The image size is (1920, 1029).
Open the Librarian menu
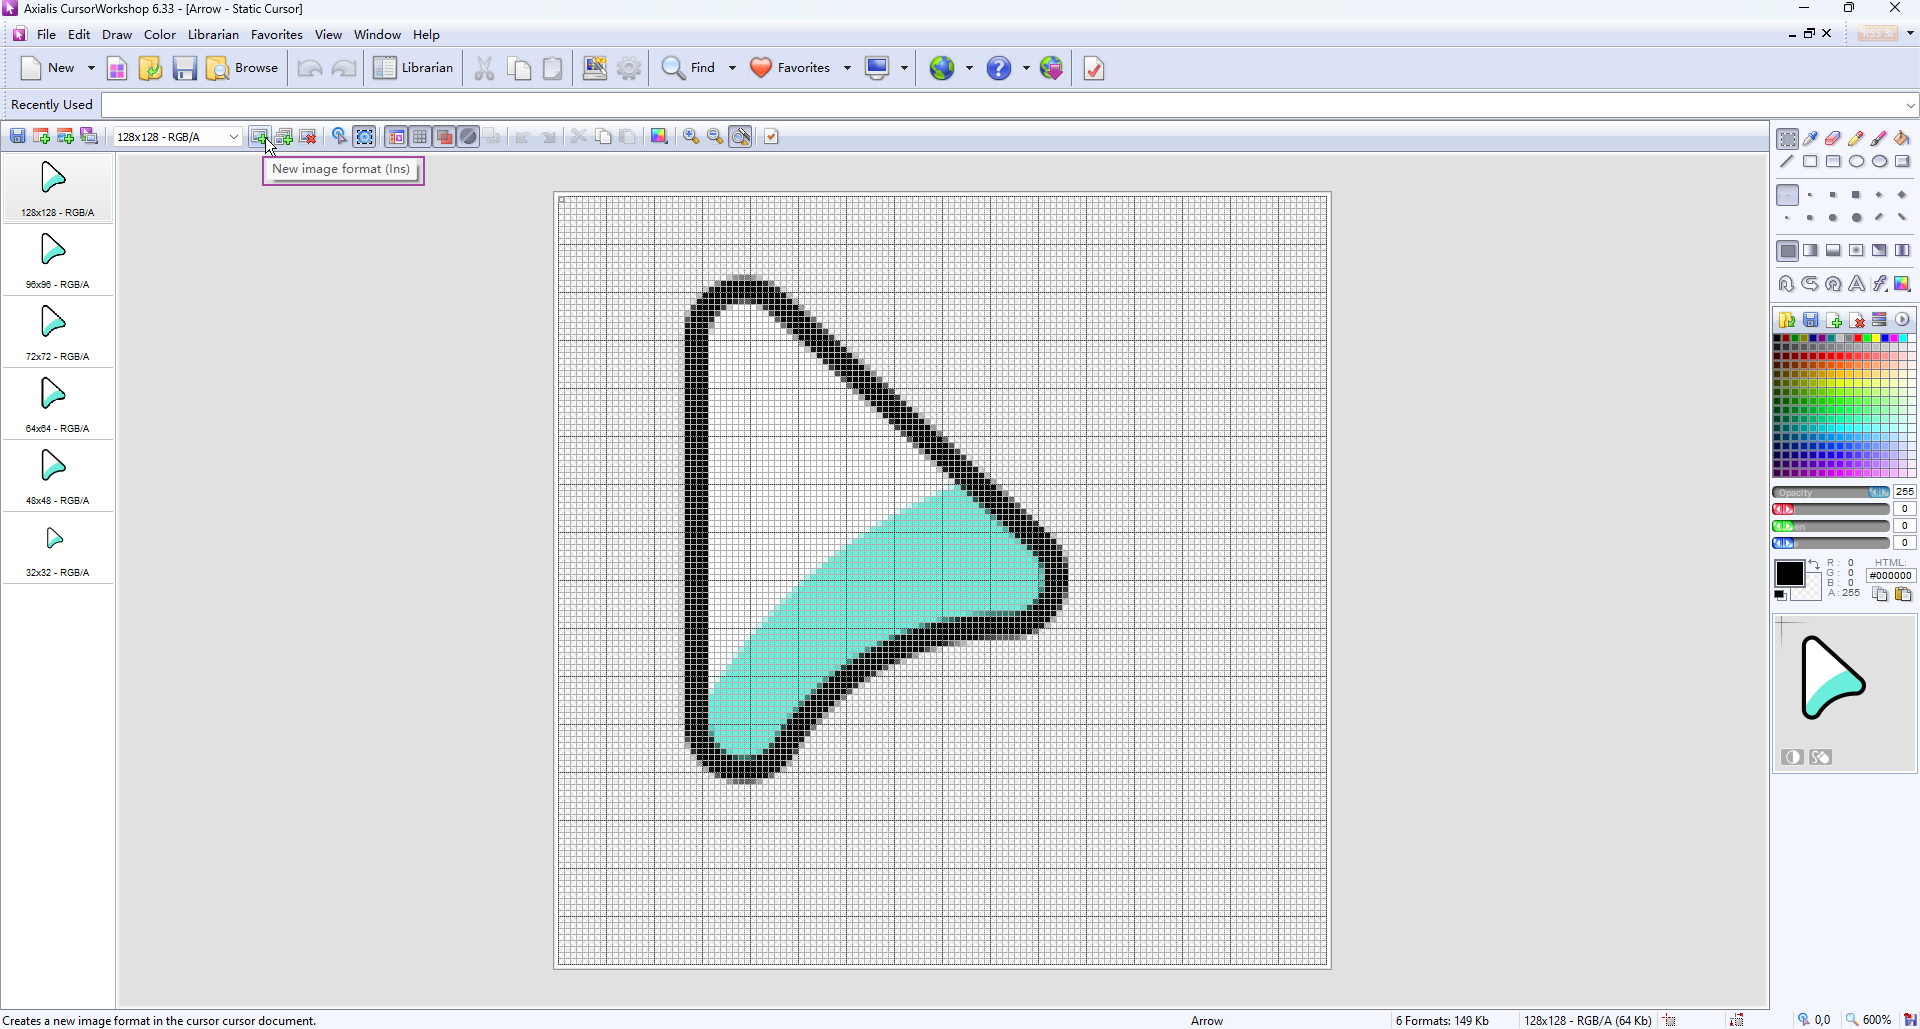click(213, 35)
